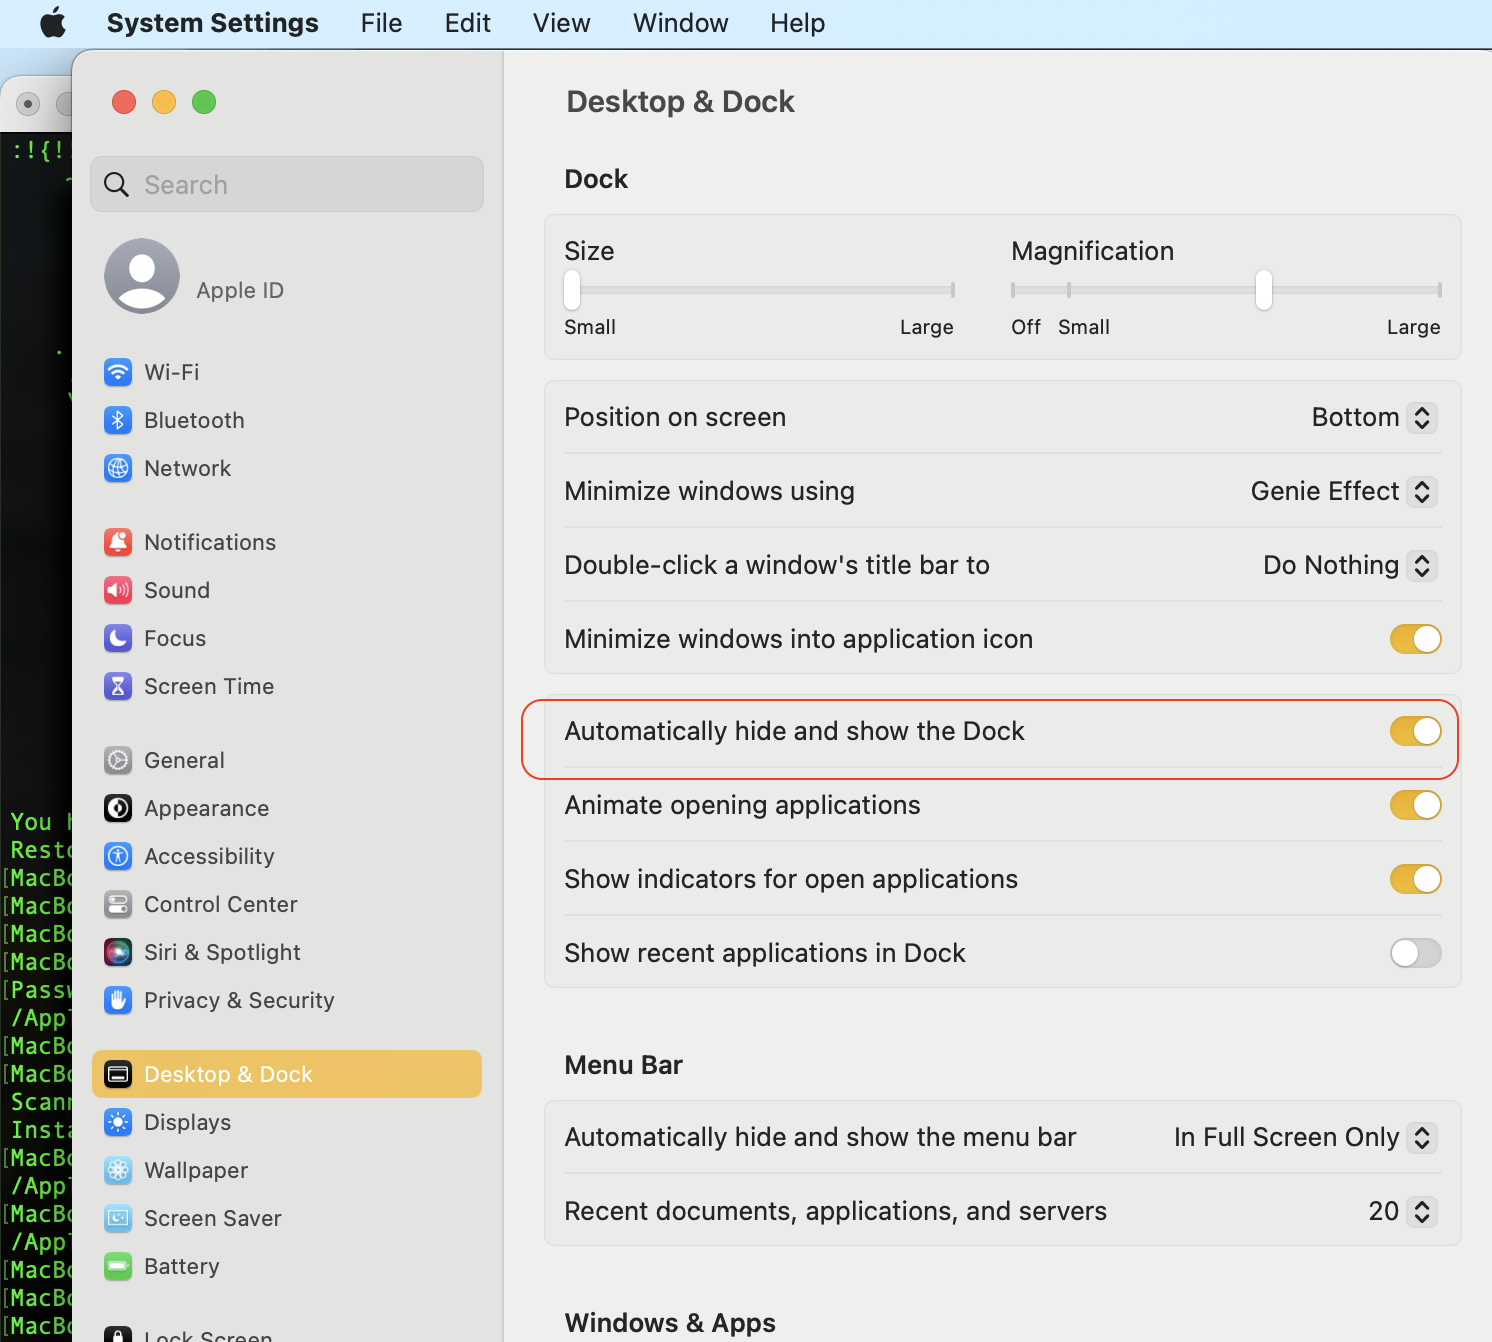Screen dimensions: 1492x1342
Task: Open the Apple ID account link
Action: pos(240,290)
